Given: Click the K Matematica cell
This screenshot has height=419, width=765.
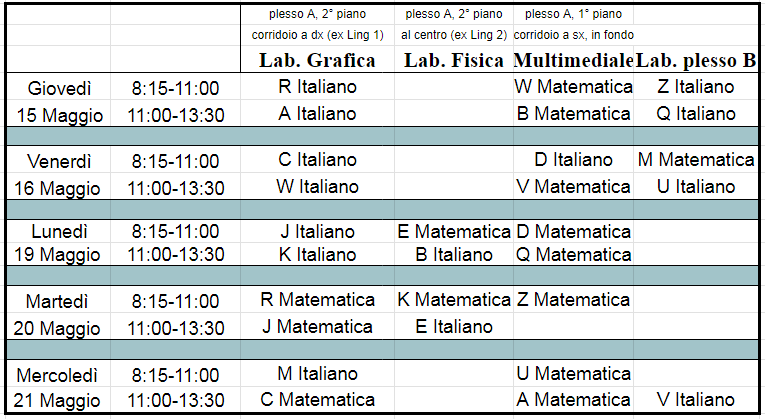Looking at the screenshot, I should tap(454, 300).
